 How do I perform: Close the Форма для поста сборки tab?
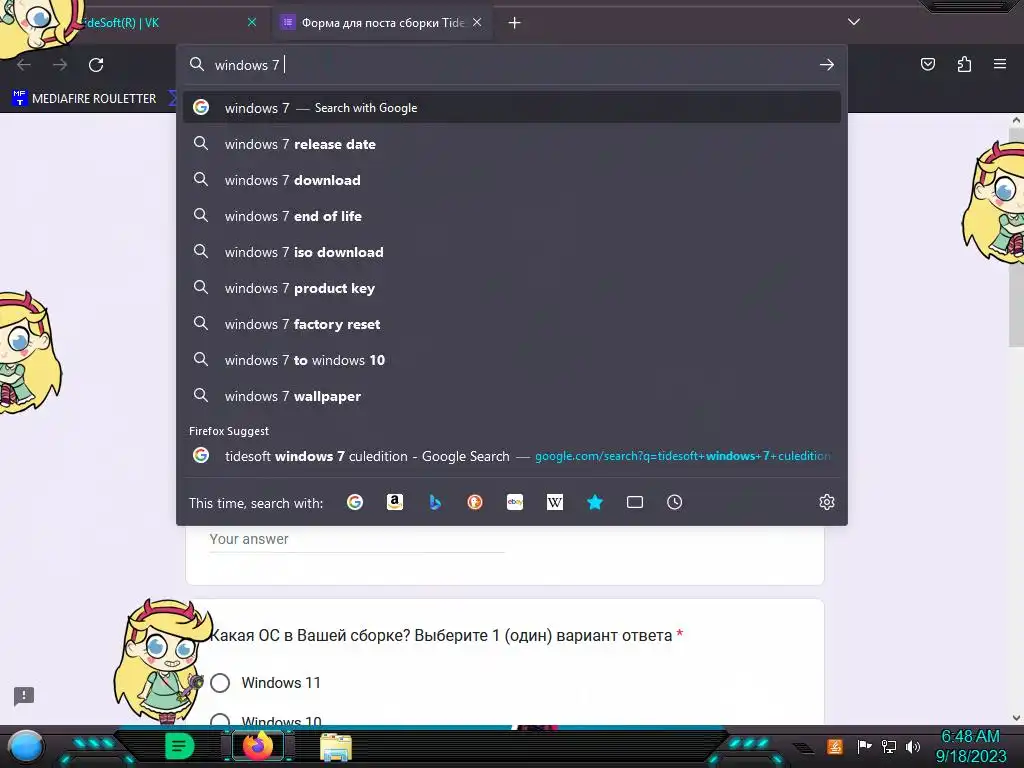click(x=477, y=22)
